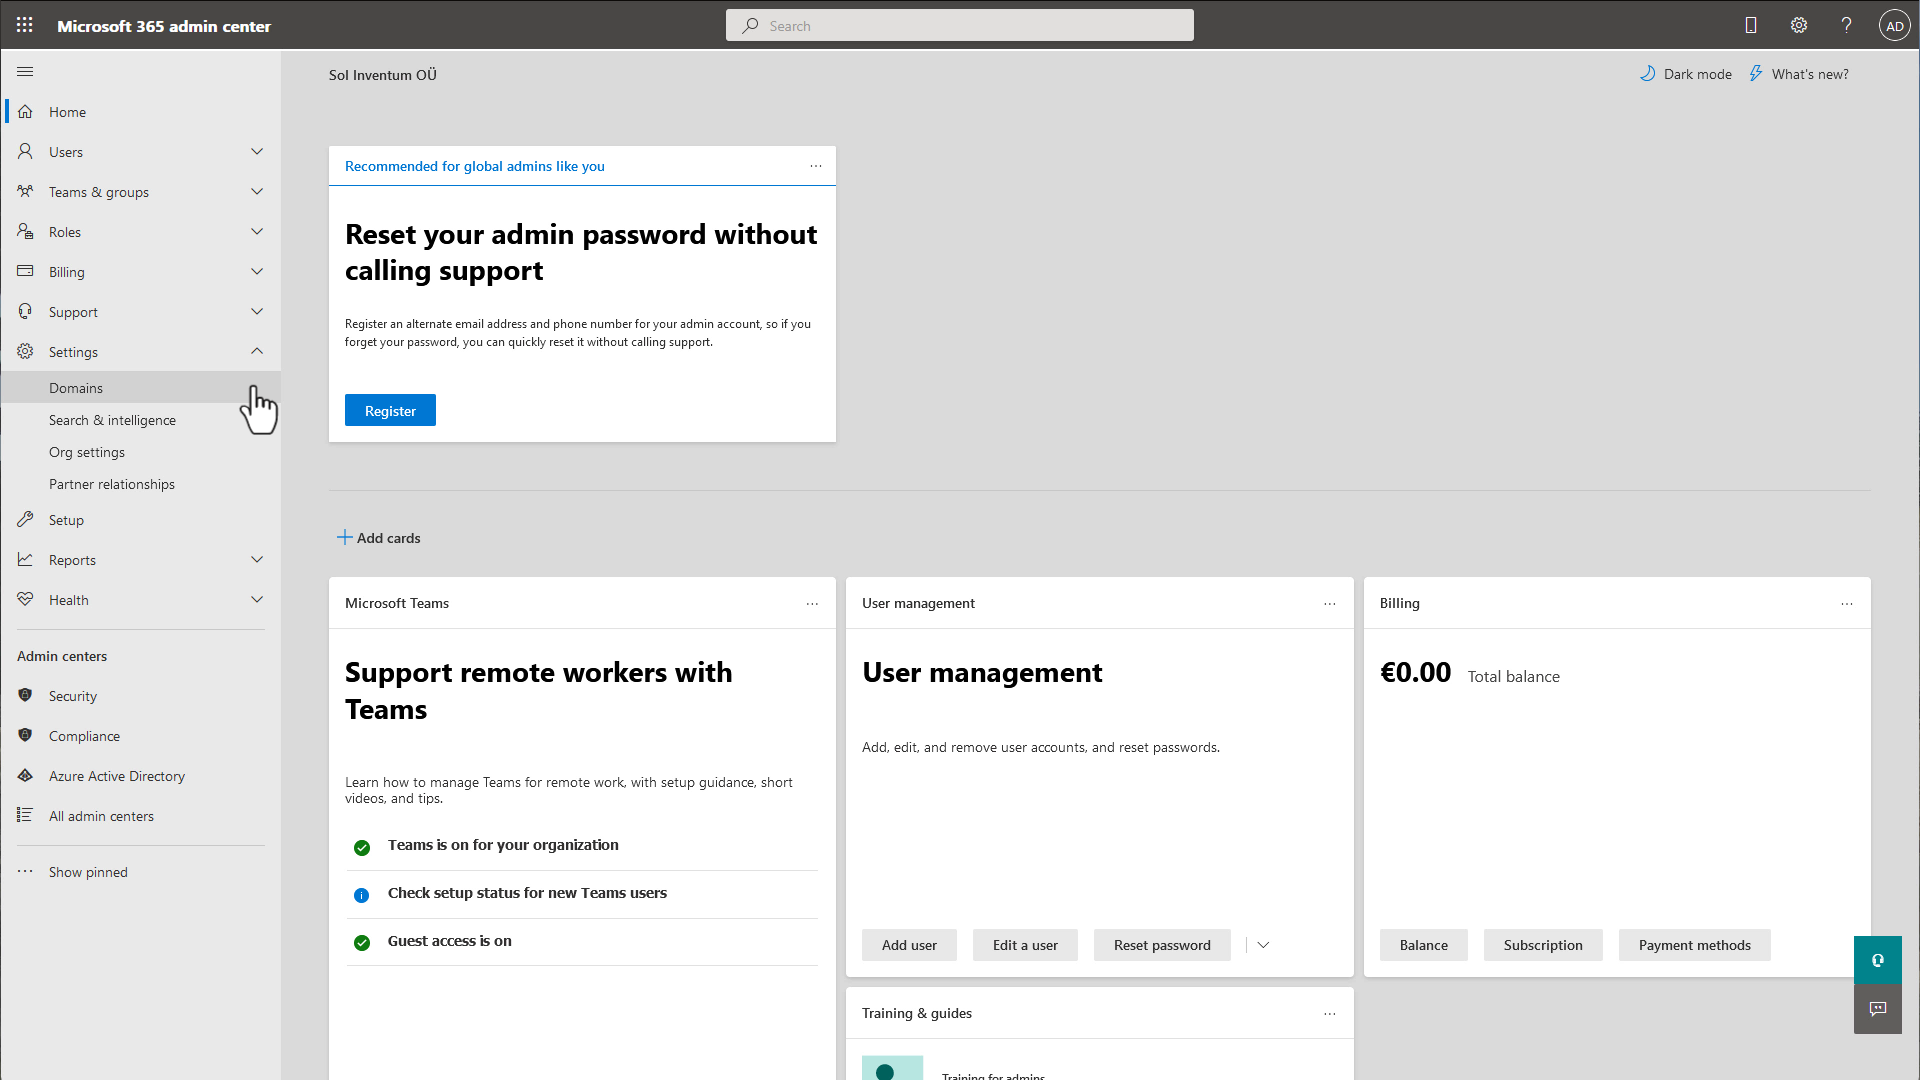1920x1080 pixels.
Task: Click the Dark mode moon icon
Action: click(1648, 74)
